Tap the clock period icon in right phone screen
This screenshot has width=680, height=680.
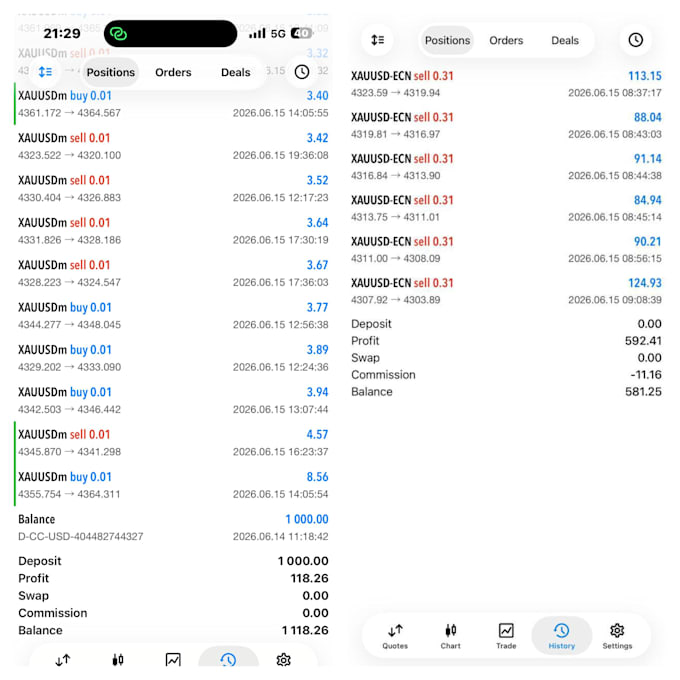point(636,40)
